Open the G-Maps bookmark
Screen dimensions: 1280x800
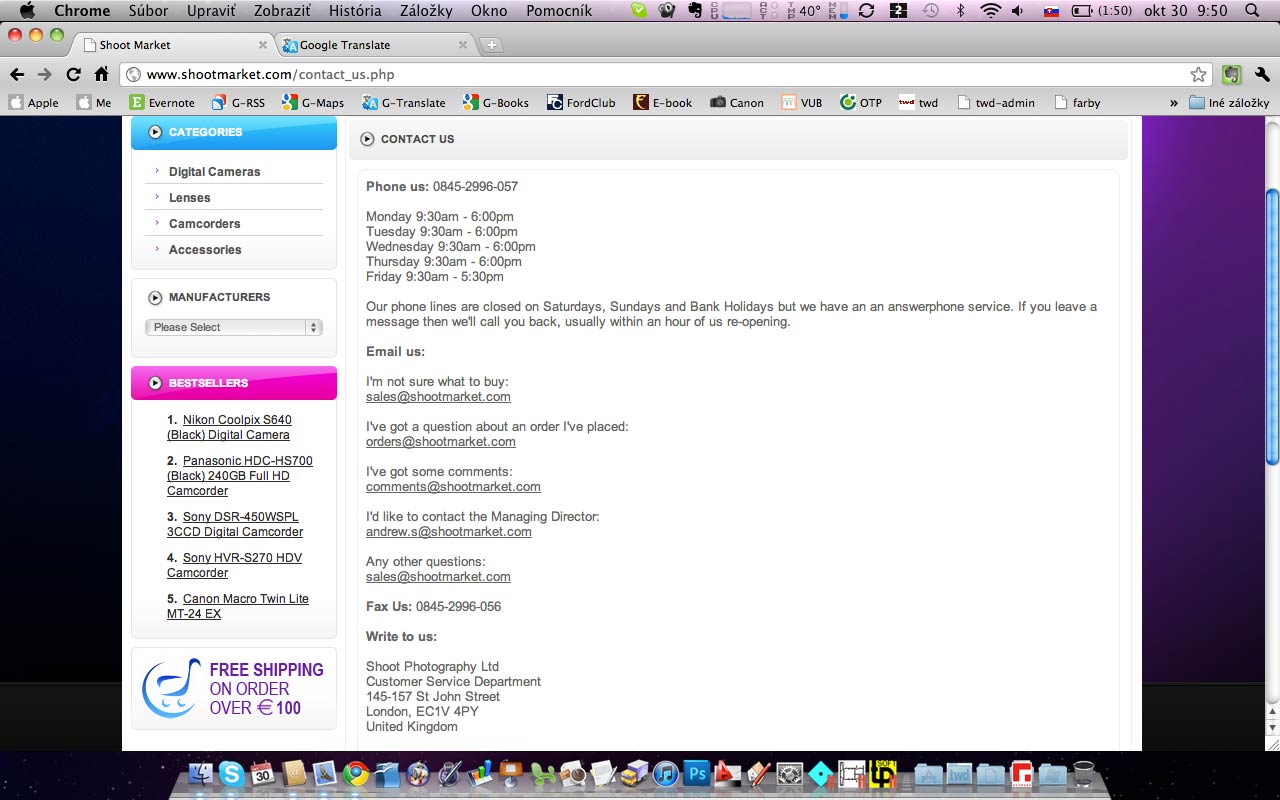tap(313, 103)
